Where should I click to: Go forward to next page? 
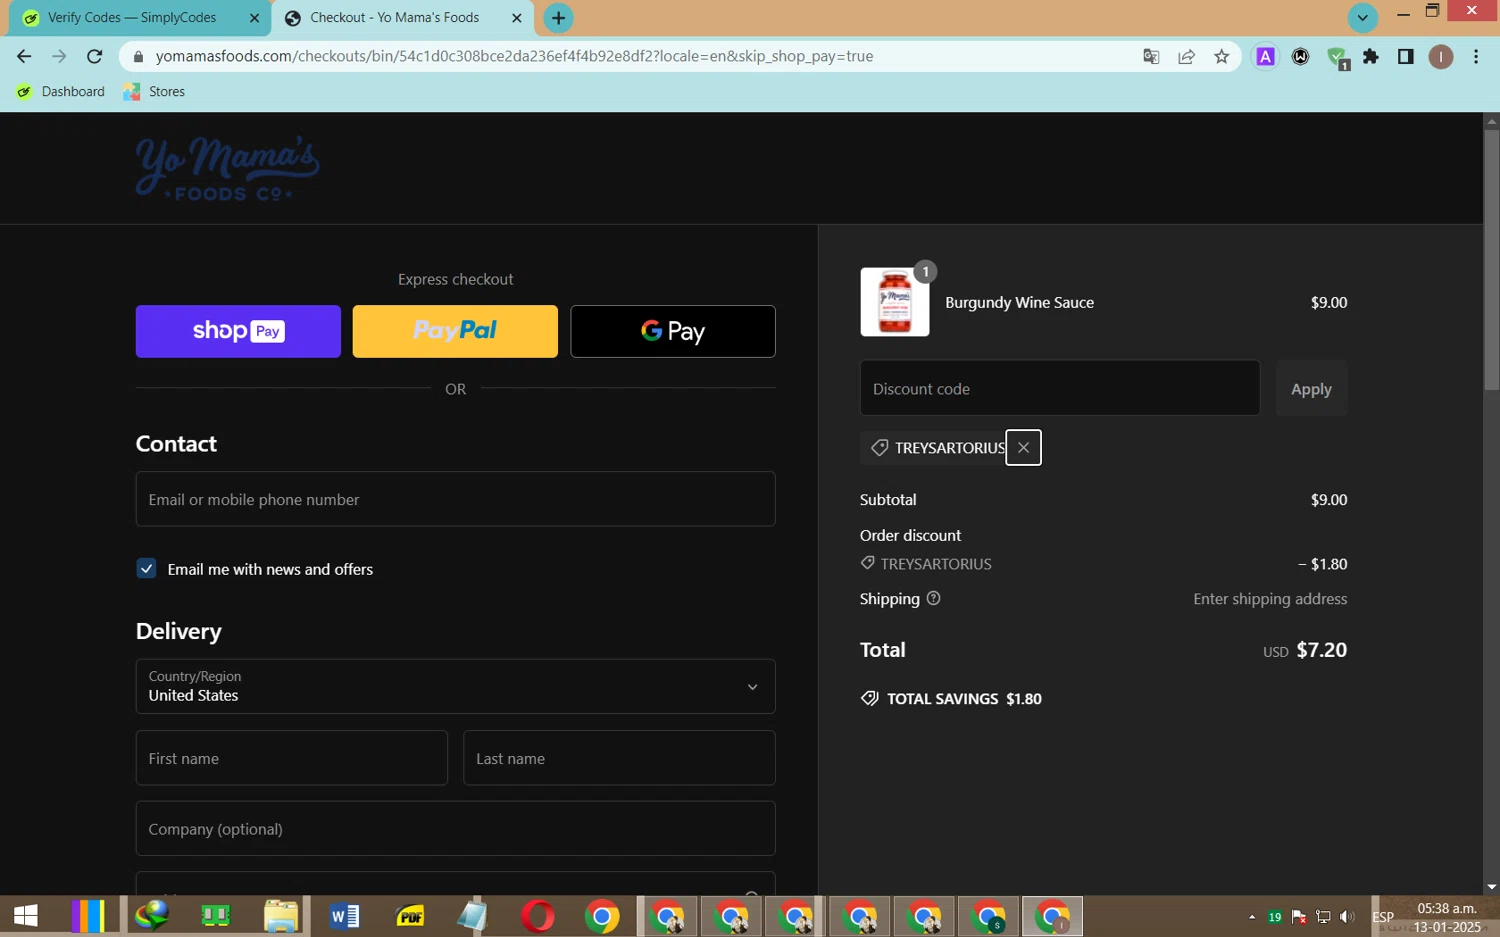point(59,56)
